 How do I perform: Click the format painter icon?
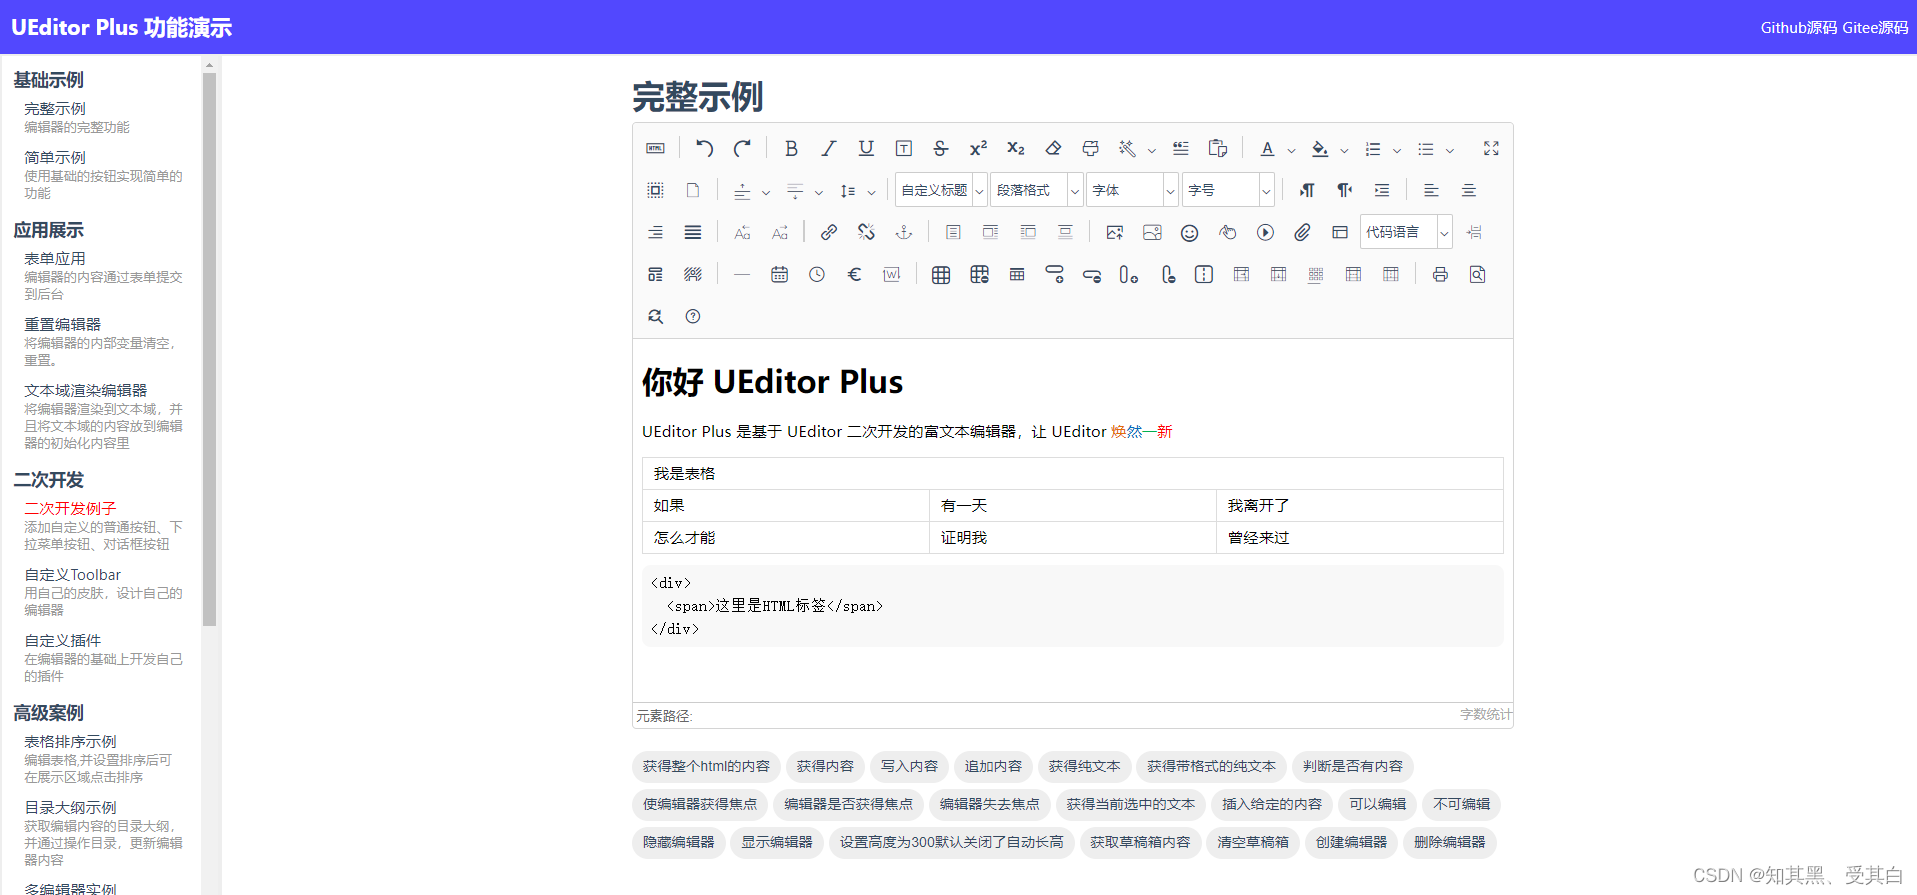pos(1091,149)
